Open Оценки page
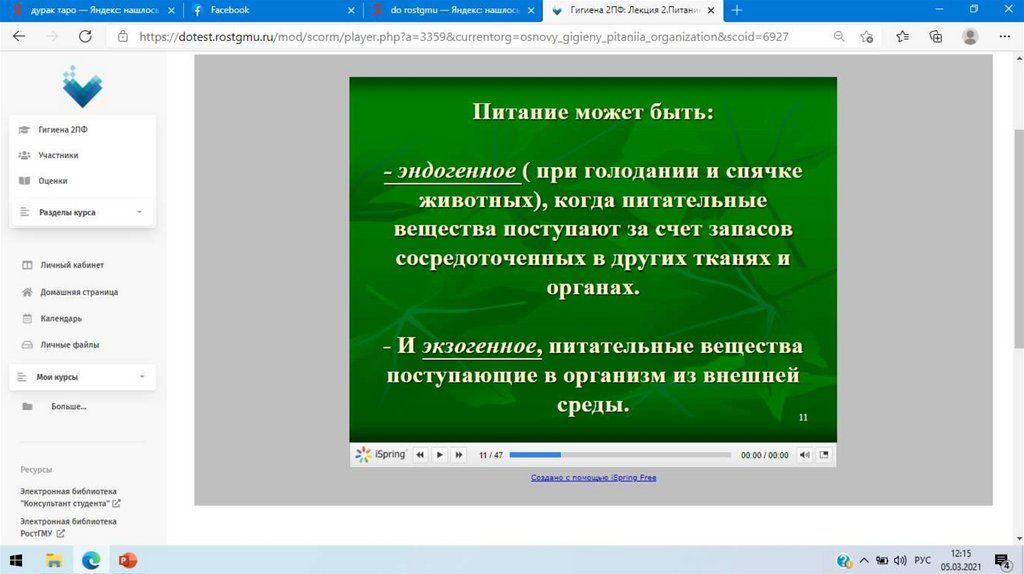This screenshot has width=1024, height=574. tap(52, 180)
